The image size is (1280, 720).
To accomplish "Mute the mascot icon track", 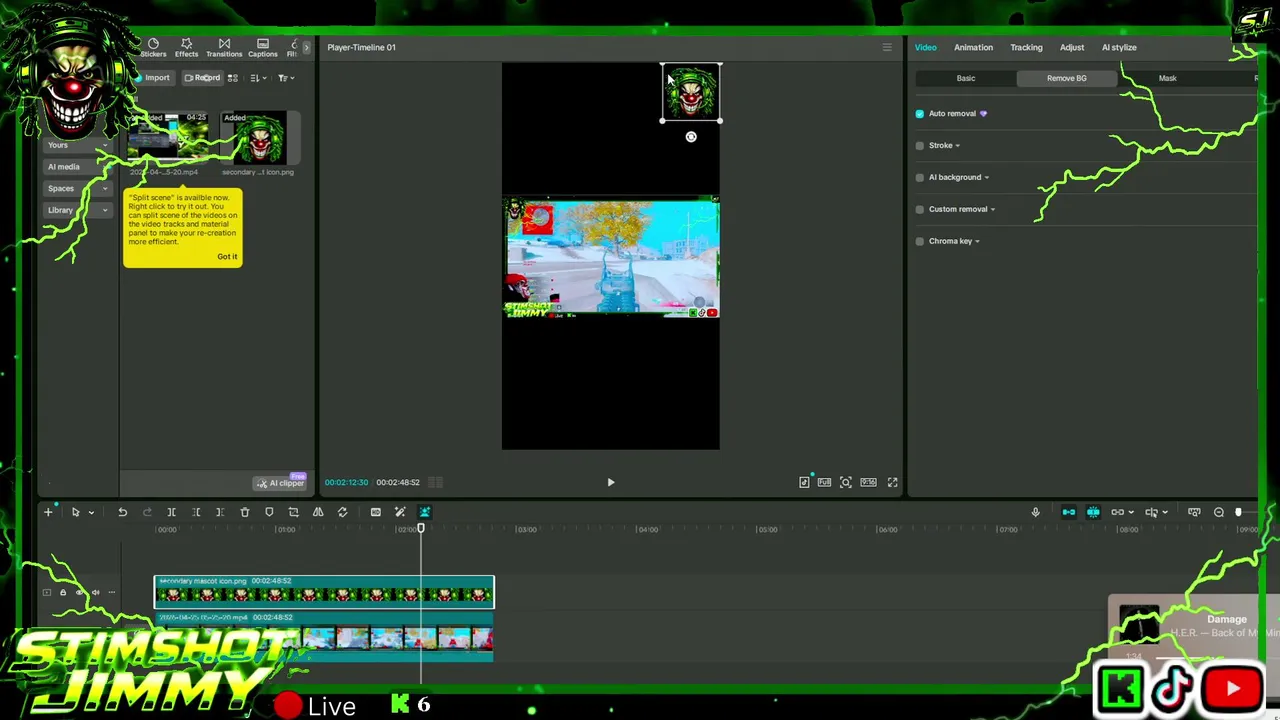I will pyautogui.click(x=95, y=592).
